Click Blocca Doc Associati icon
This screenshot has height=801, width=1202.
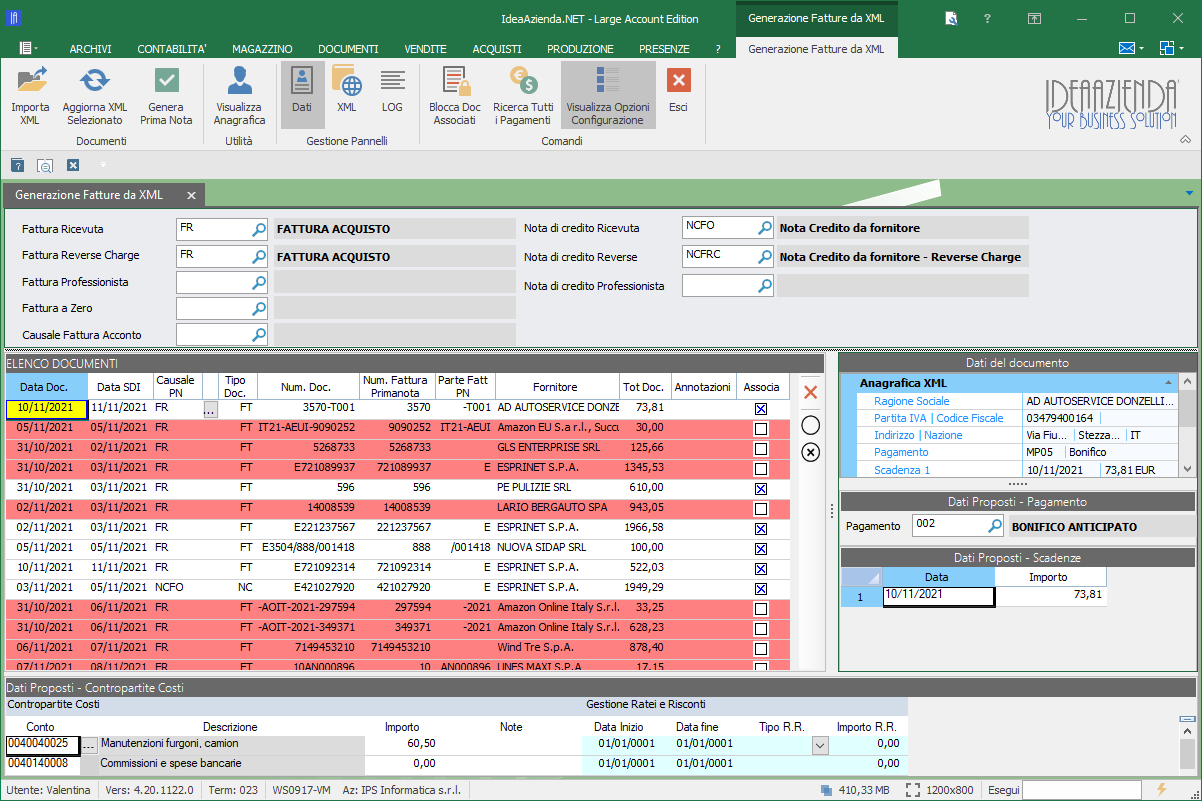(455, 80)
